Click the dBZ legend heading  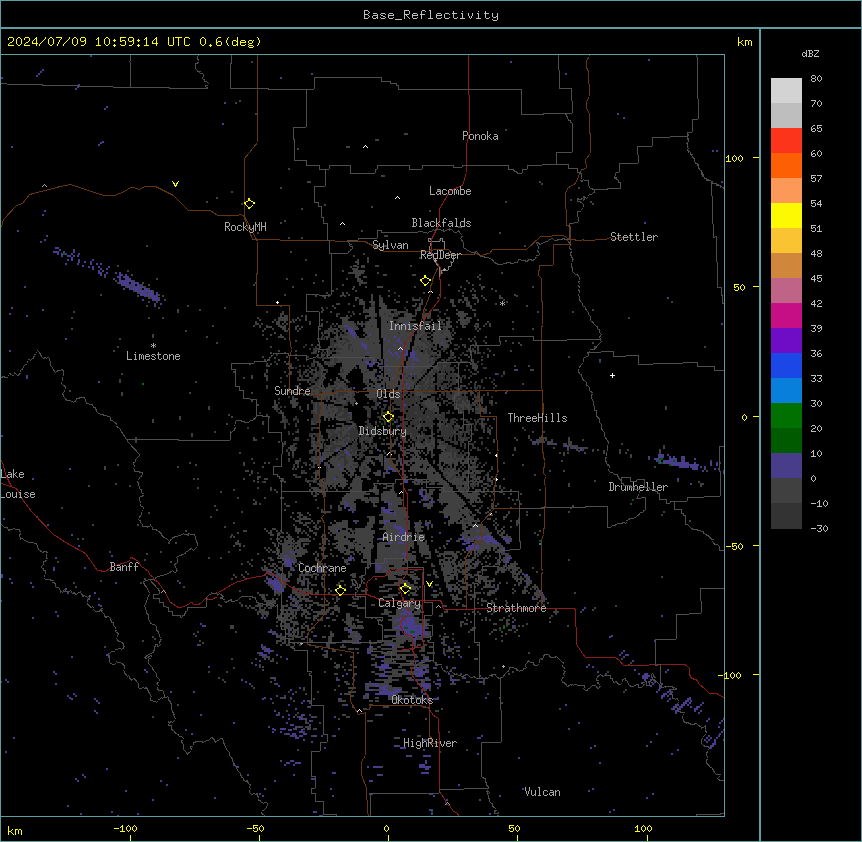[x=810, y=53]
